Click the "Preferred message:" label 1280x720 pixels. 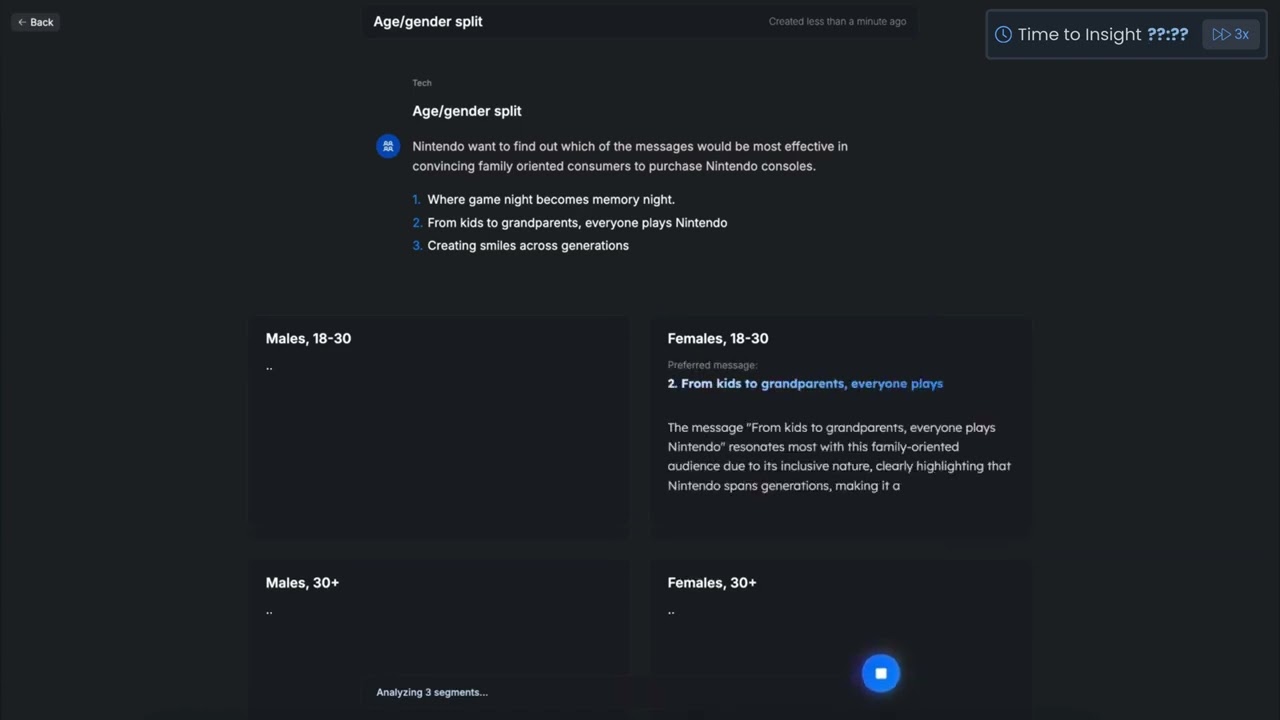pos(712,365)
